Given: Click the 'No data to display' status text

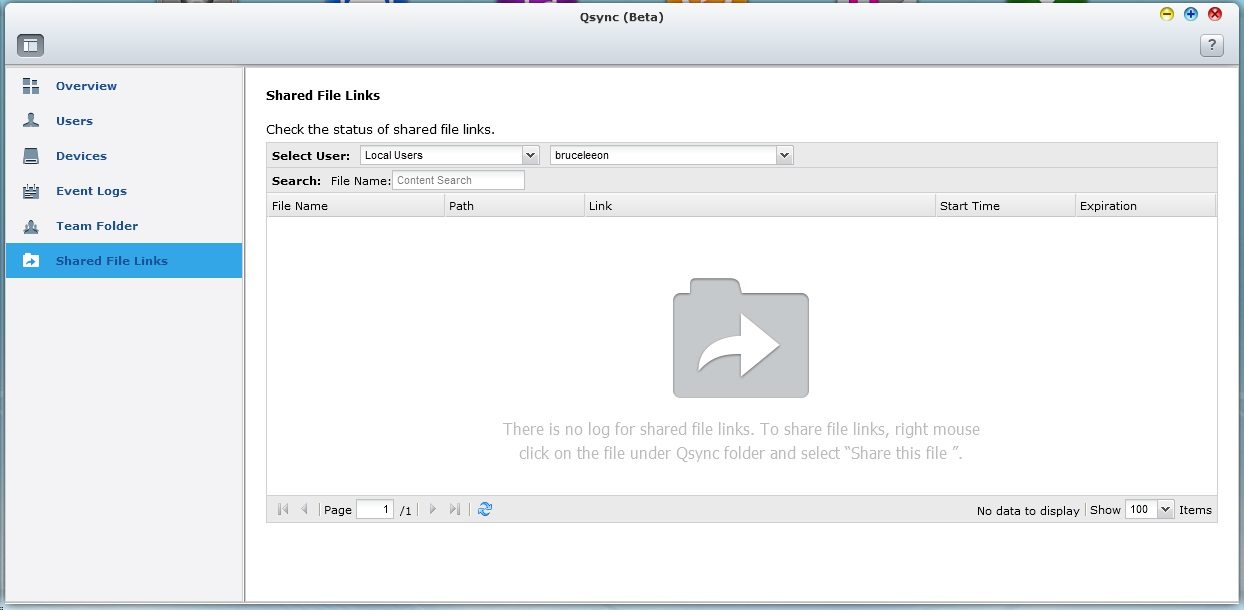Looking at the screenshot, I should point(1028,510).
